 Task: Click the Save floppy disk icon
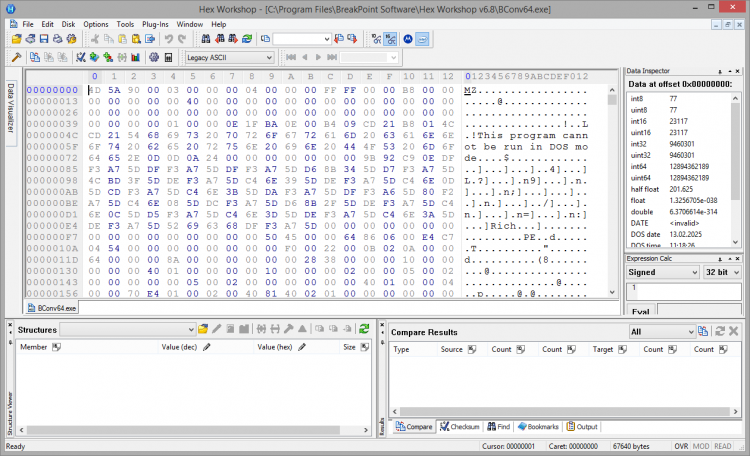pos(44,39)
